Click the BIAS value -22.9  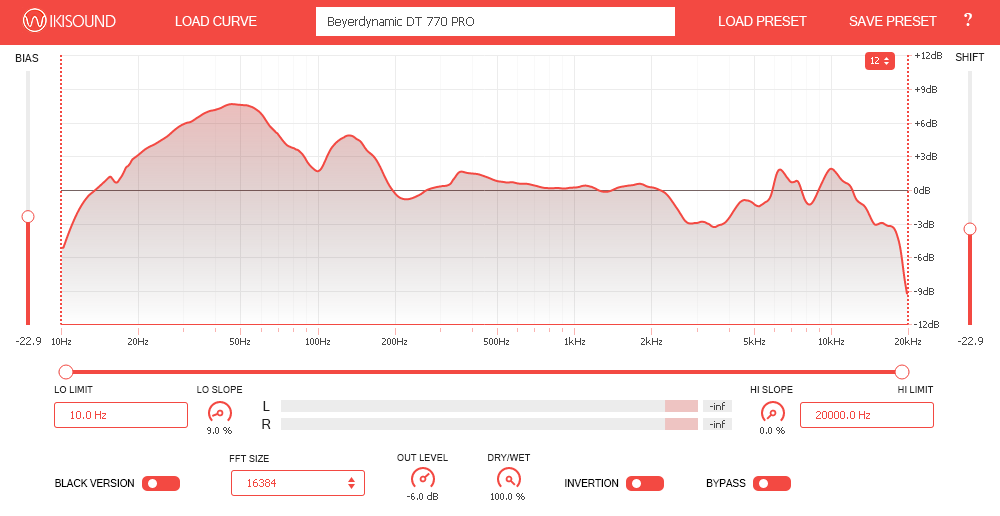(29, 342)
